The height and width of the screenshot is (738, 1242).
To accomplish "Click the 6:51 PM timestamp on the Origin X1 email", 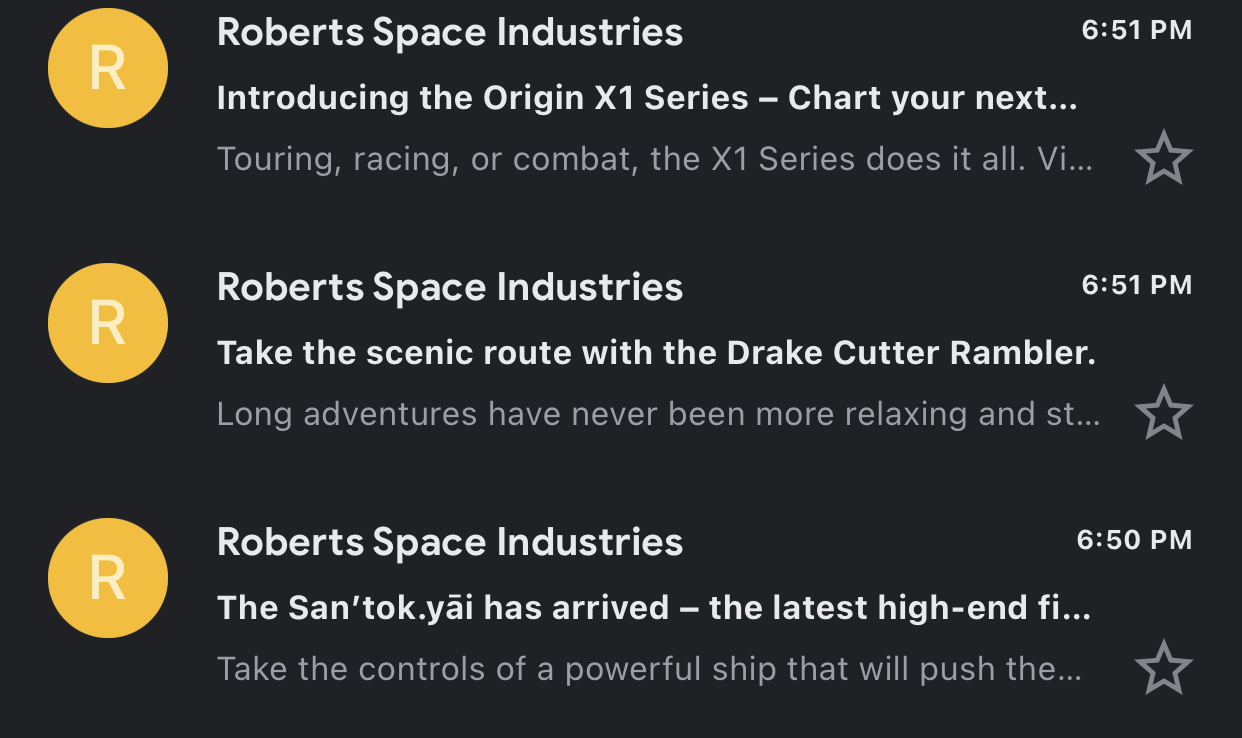I will (x=1137, y=31).
